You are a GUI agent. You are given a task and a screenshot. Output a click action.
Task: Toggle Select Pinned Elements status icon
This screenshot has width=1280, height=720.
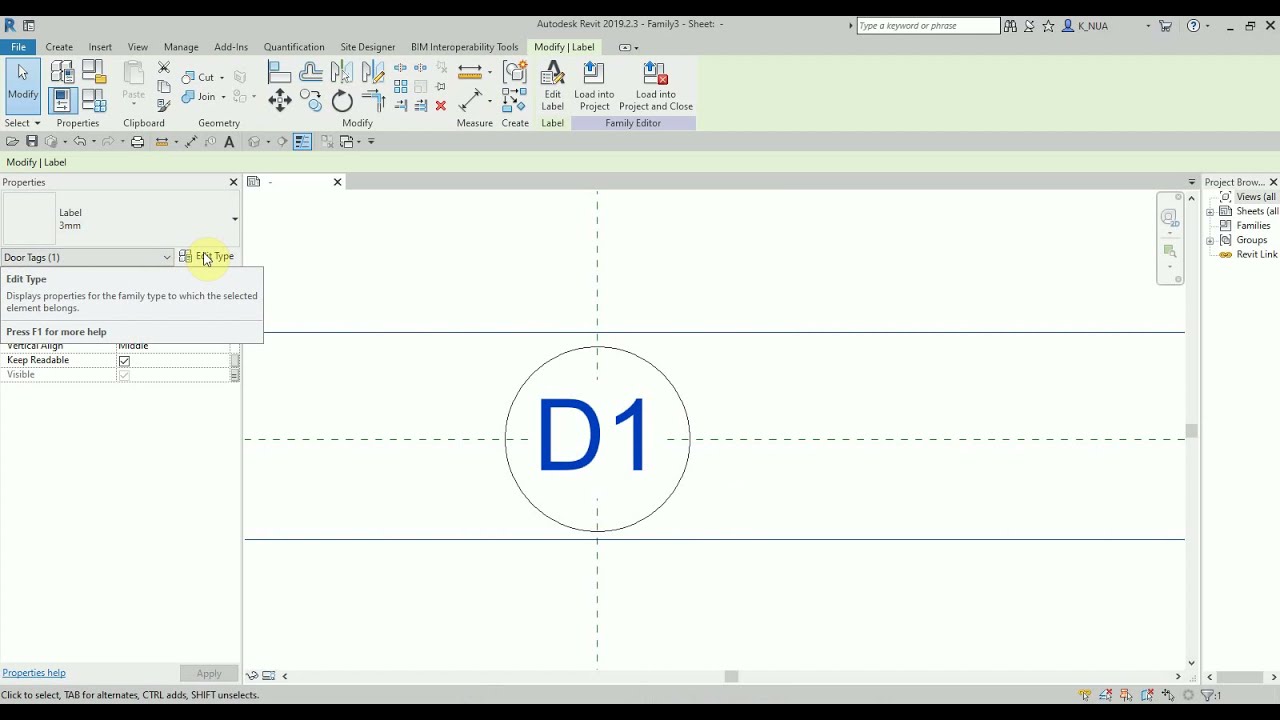click(1126, 695)
